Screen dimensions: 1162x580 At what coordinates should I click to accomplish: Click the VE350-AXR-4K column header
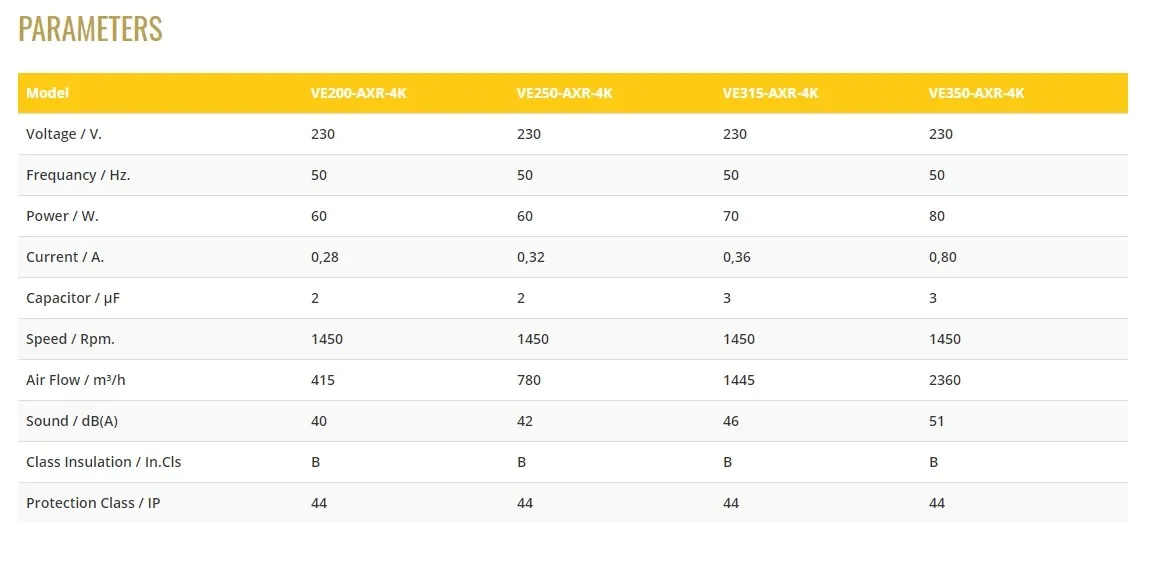(977, 93)
